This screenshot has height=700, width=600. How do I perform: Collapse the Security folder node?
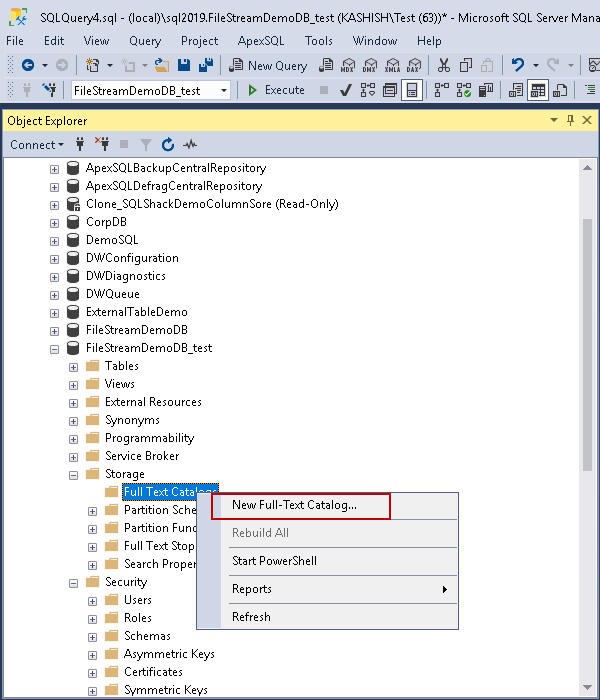(x=73, y=582)
